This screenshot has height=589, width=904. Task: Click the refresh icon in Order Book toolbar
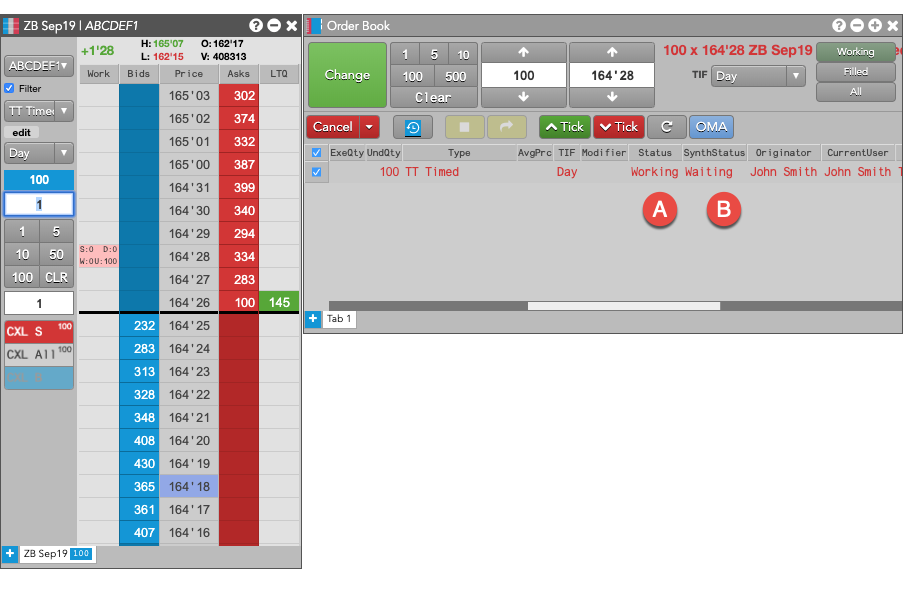665,127
